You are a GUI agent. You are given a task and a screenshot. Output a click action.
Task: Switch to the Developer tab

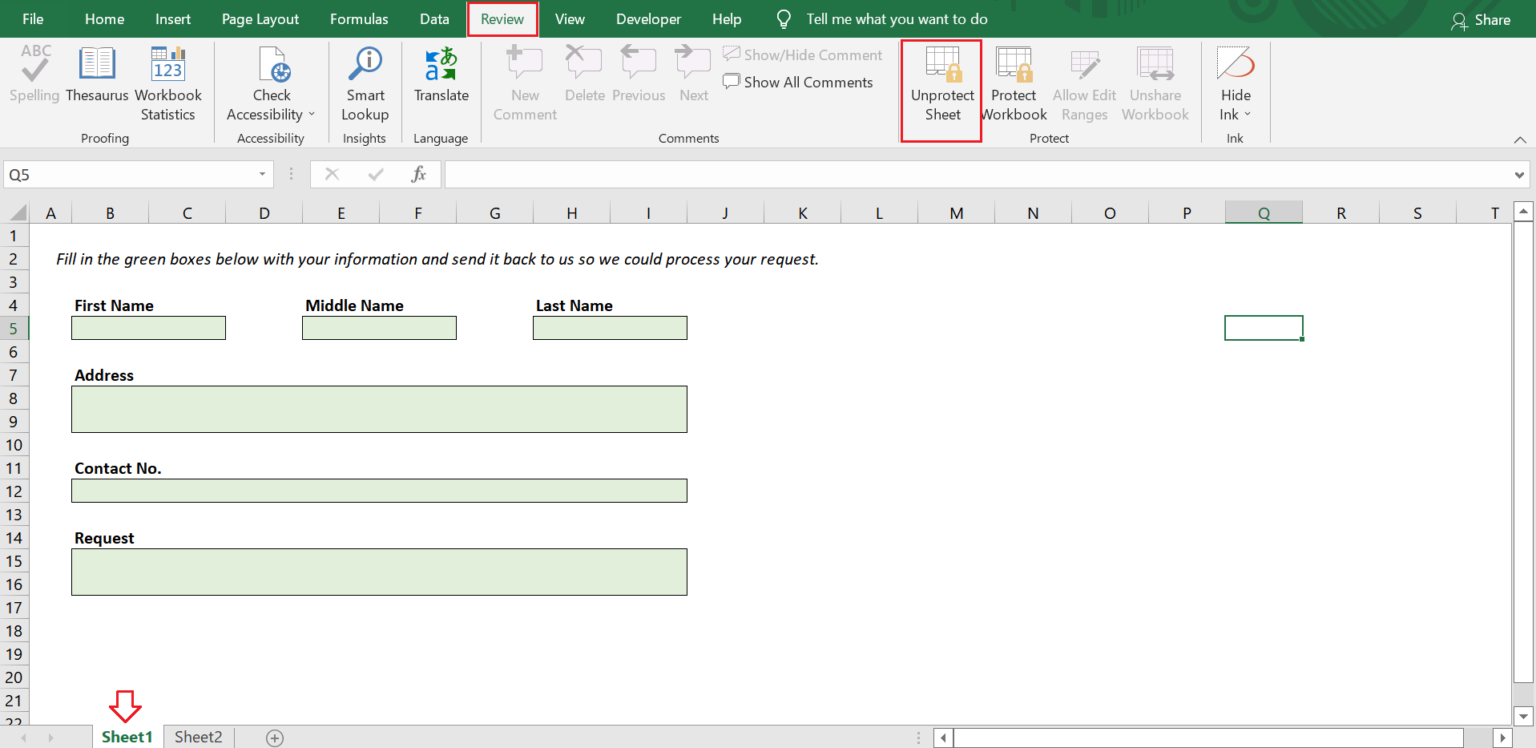tap(648, 18)
